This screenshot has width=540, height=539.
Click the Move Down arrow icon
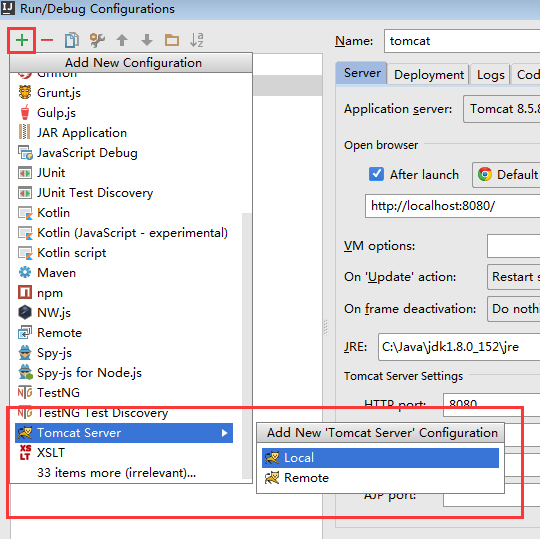[147, 40]
